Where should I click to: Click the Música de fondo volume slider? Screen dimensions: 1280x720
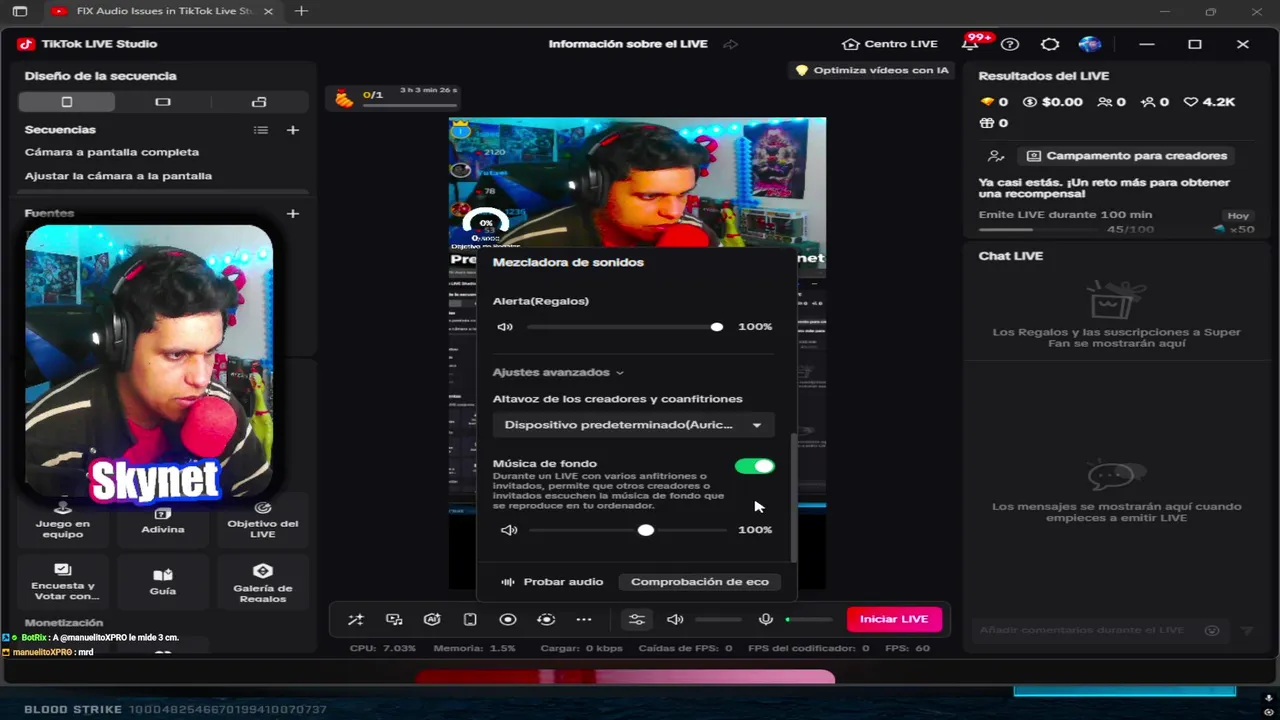[x=627, y=530]
